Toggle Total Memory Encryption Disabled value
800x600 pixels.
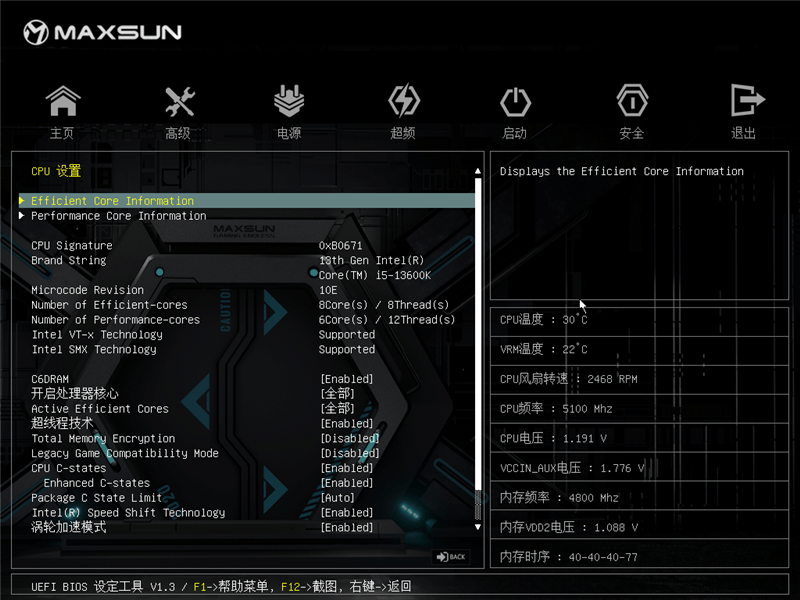[350, 438]
